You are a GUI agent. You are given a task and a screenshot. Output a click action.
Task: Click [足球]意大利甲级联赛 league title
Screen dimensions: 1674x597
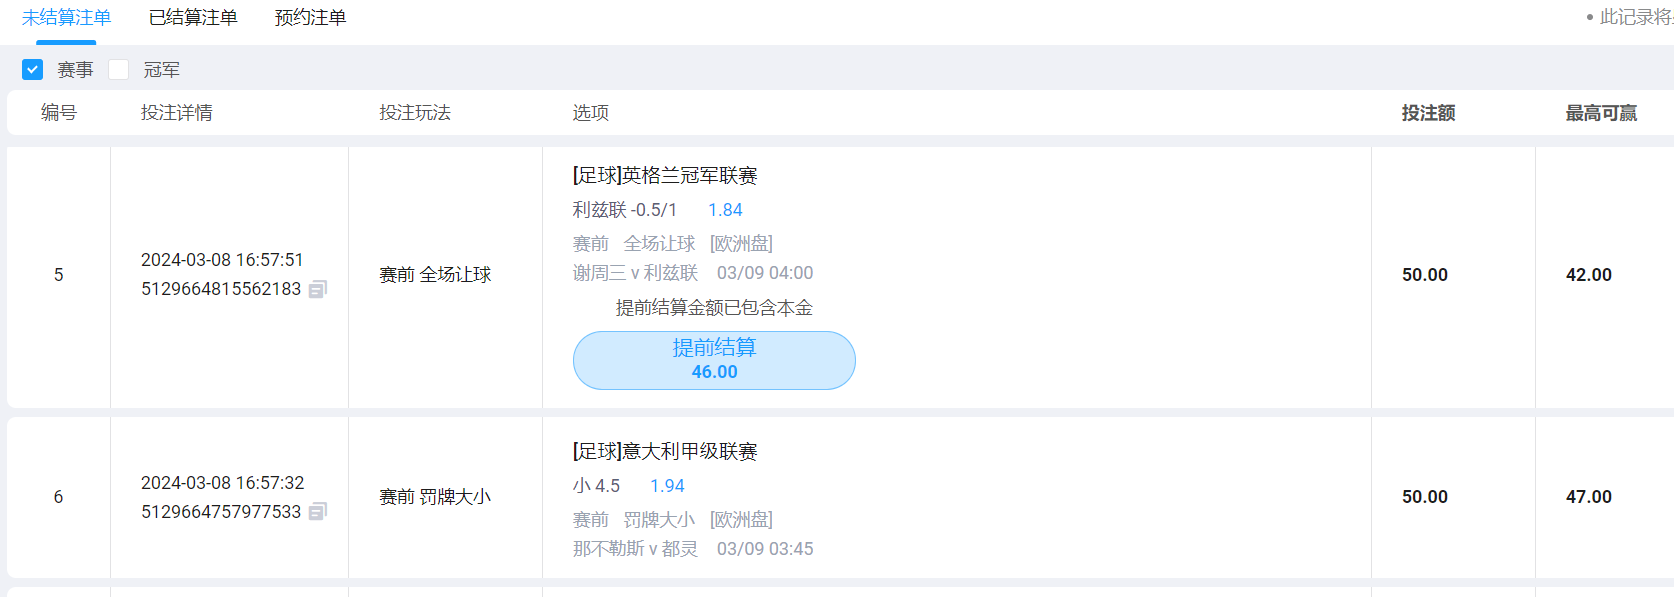pyautogui.click(x=665, y=452)
